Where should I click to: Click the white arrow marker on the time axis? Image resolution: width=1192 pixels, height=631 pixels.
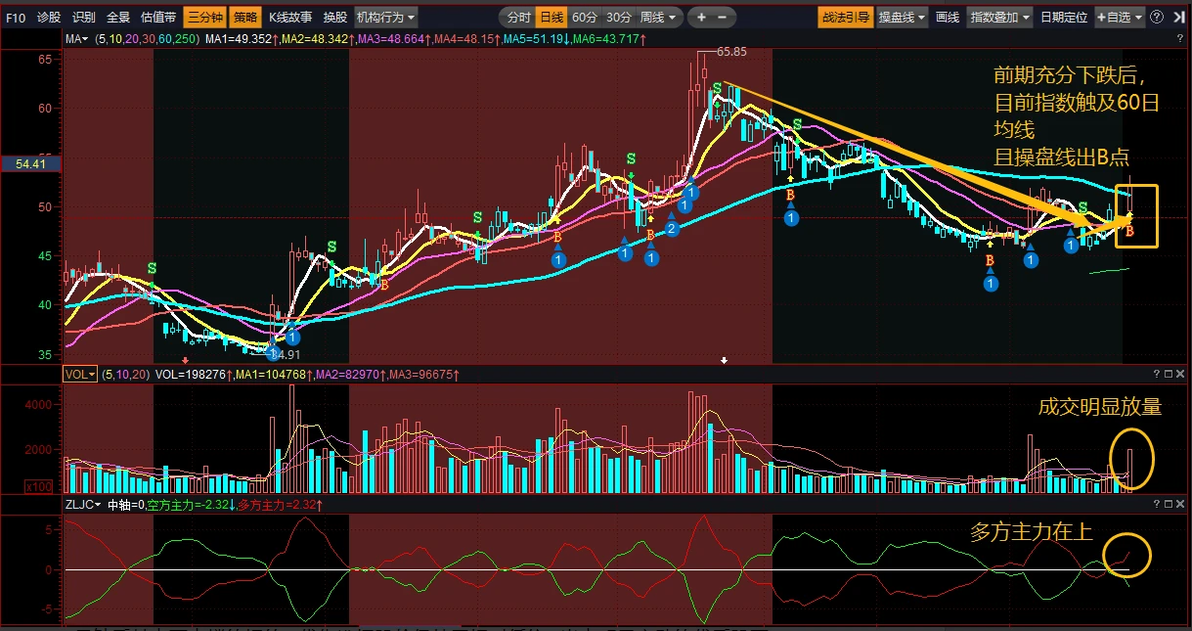pos(724,360)
